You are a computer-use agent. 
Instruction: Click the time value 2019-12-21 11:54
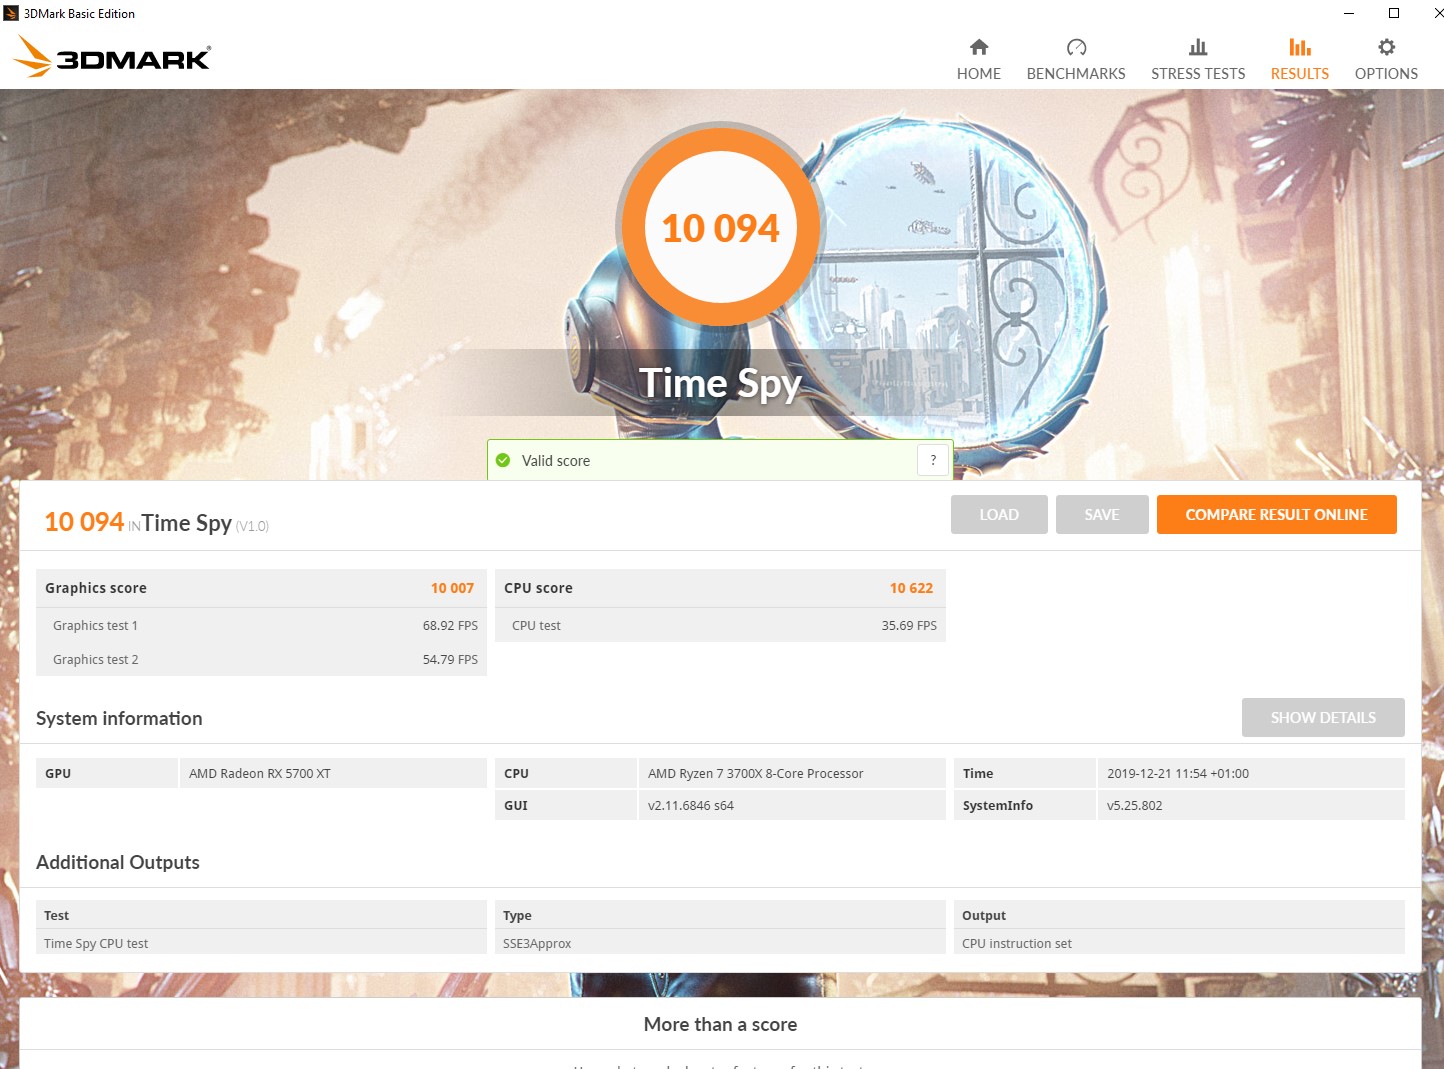click(1251, 773)
